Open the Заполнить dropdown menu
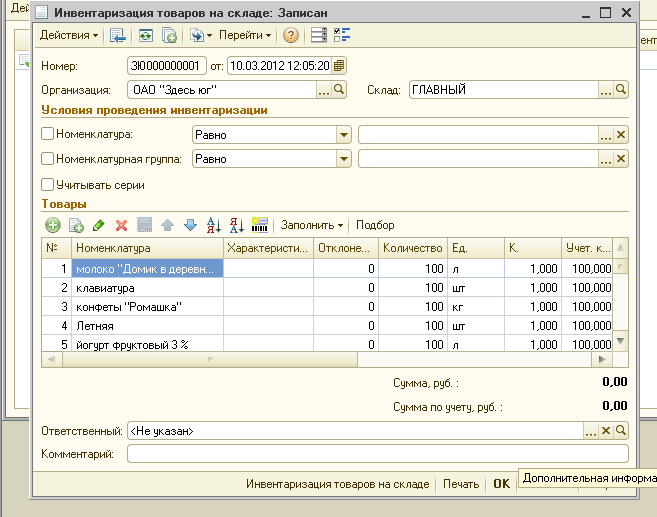The width and height of the screenshot is (657, 517). coord(311,225)
